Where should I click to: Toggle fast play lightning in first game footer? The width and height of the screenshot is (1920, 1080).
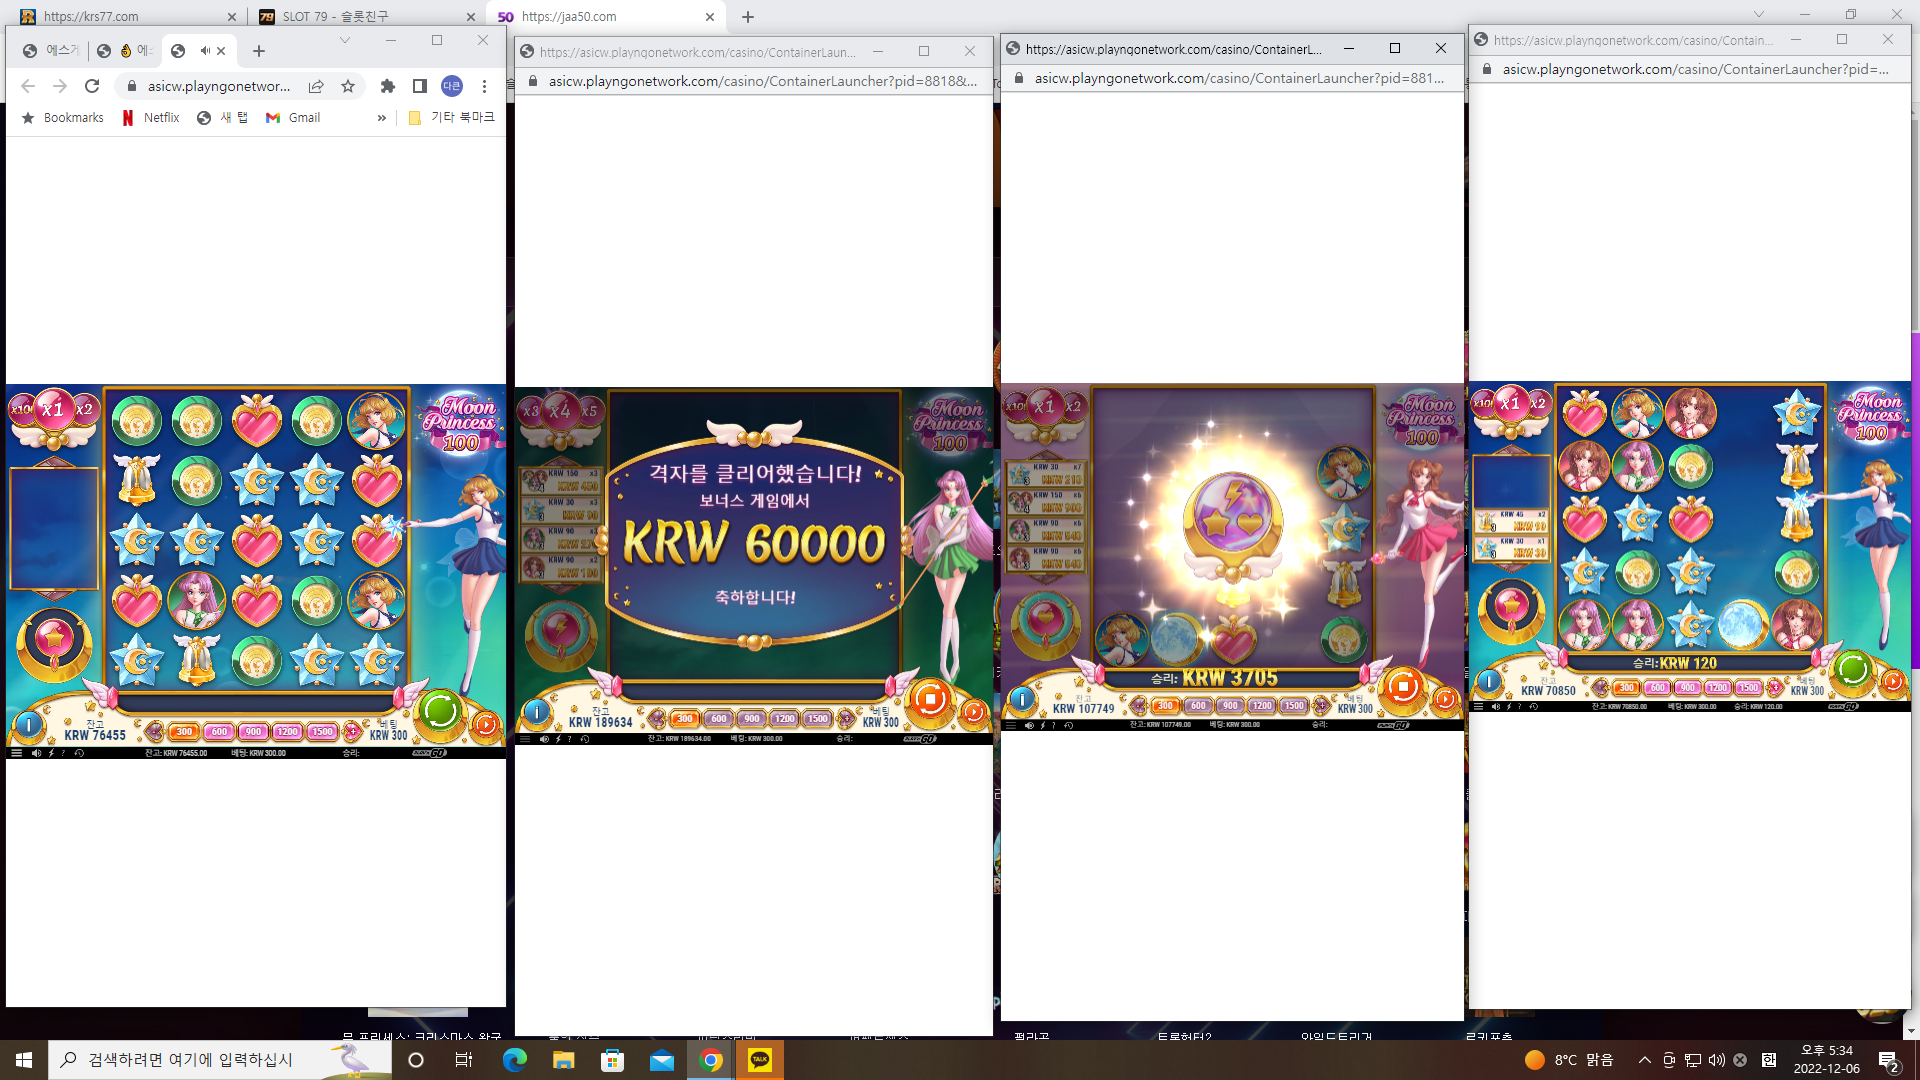point(51,753)
